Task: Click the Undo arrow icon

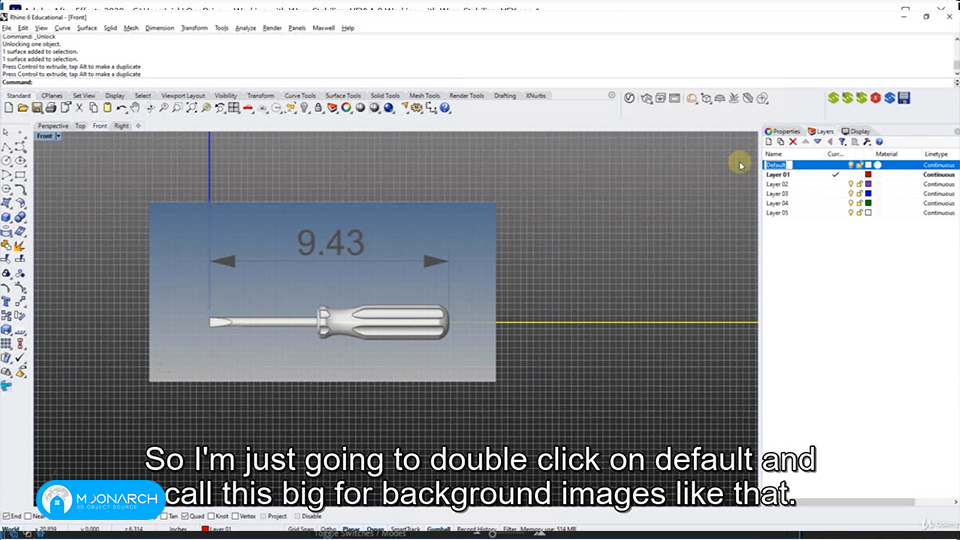Action: (x=121, y=108)
